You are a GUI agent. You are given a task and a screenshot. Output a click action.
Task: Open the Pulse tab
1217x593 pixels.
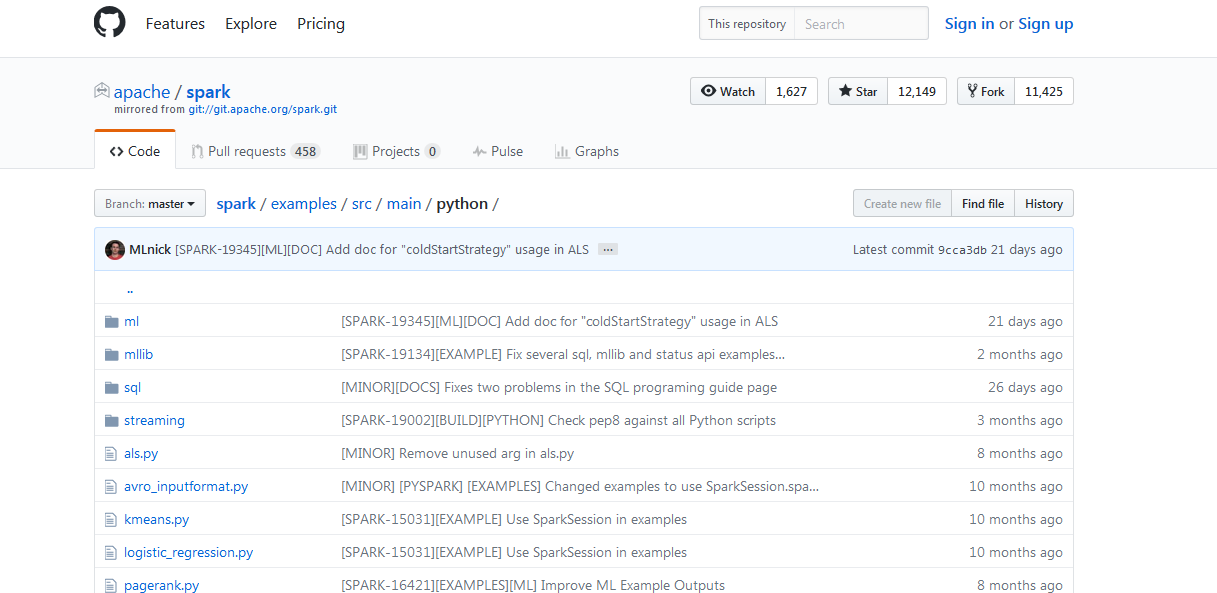tap(498, 151)
